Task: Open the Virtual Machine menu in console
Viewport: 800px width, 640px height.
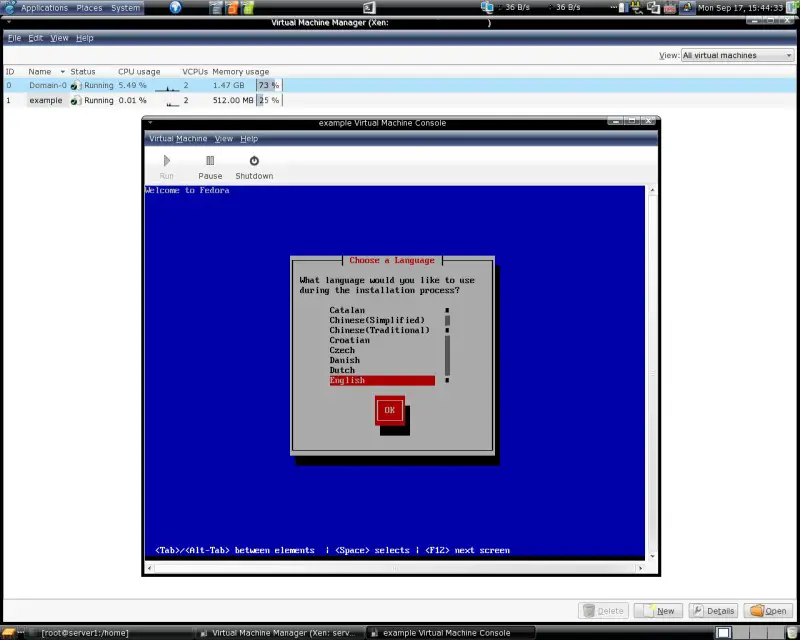Action: pyautogui.click(x=178, y=138)
